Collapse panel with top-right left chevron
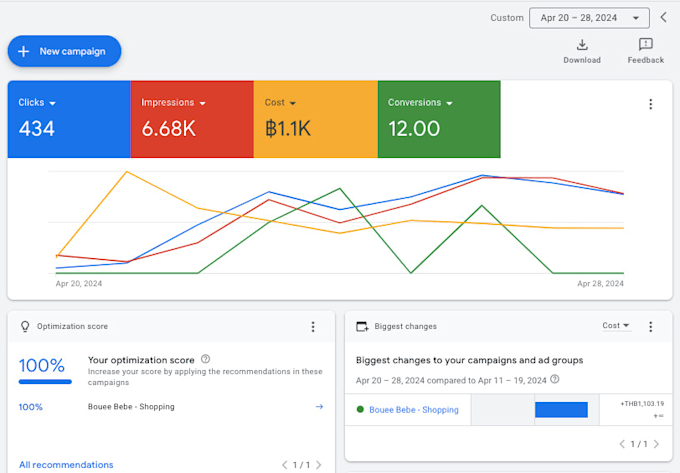This screenshot has height=473, width=680. (664, 17)
